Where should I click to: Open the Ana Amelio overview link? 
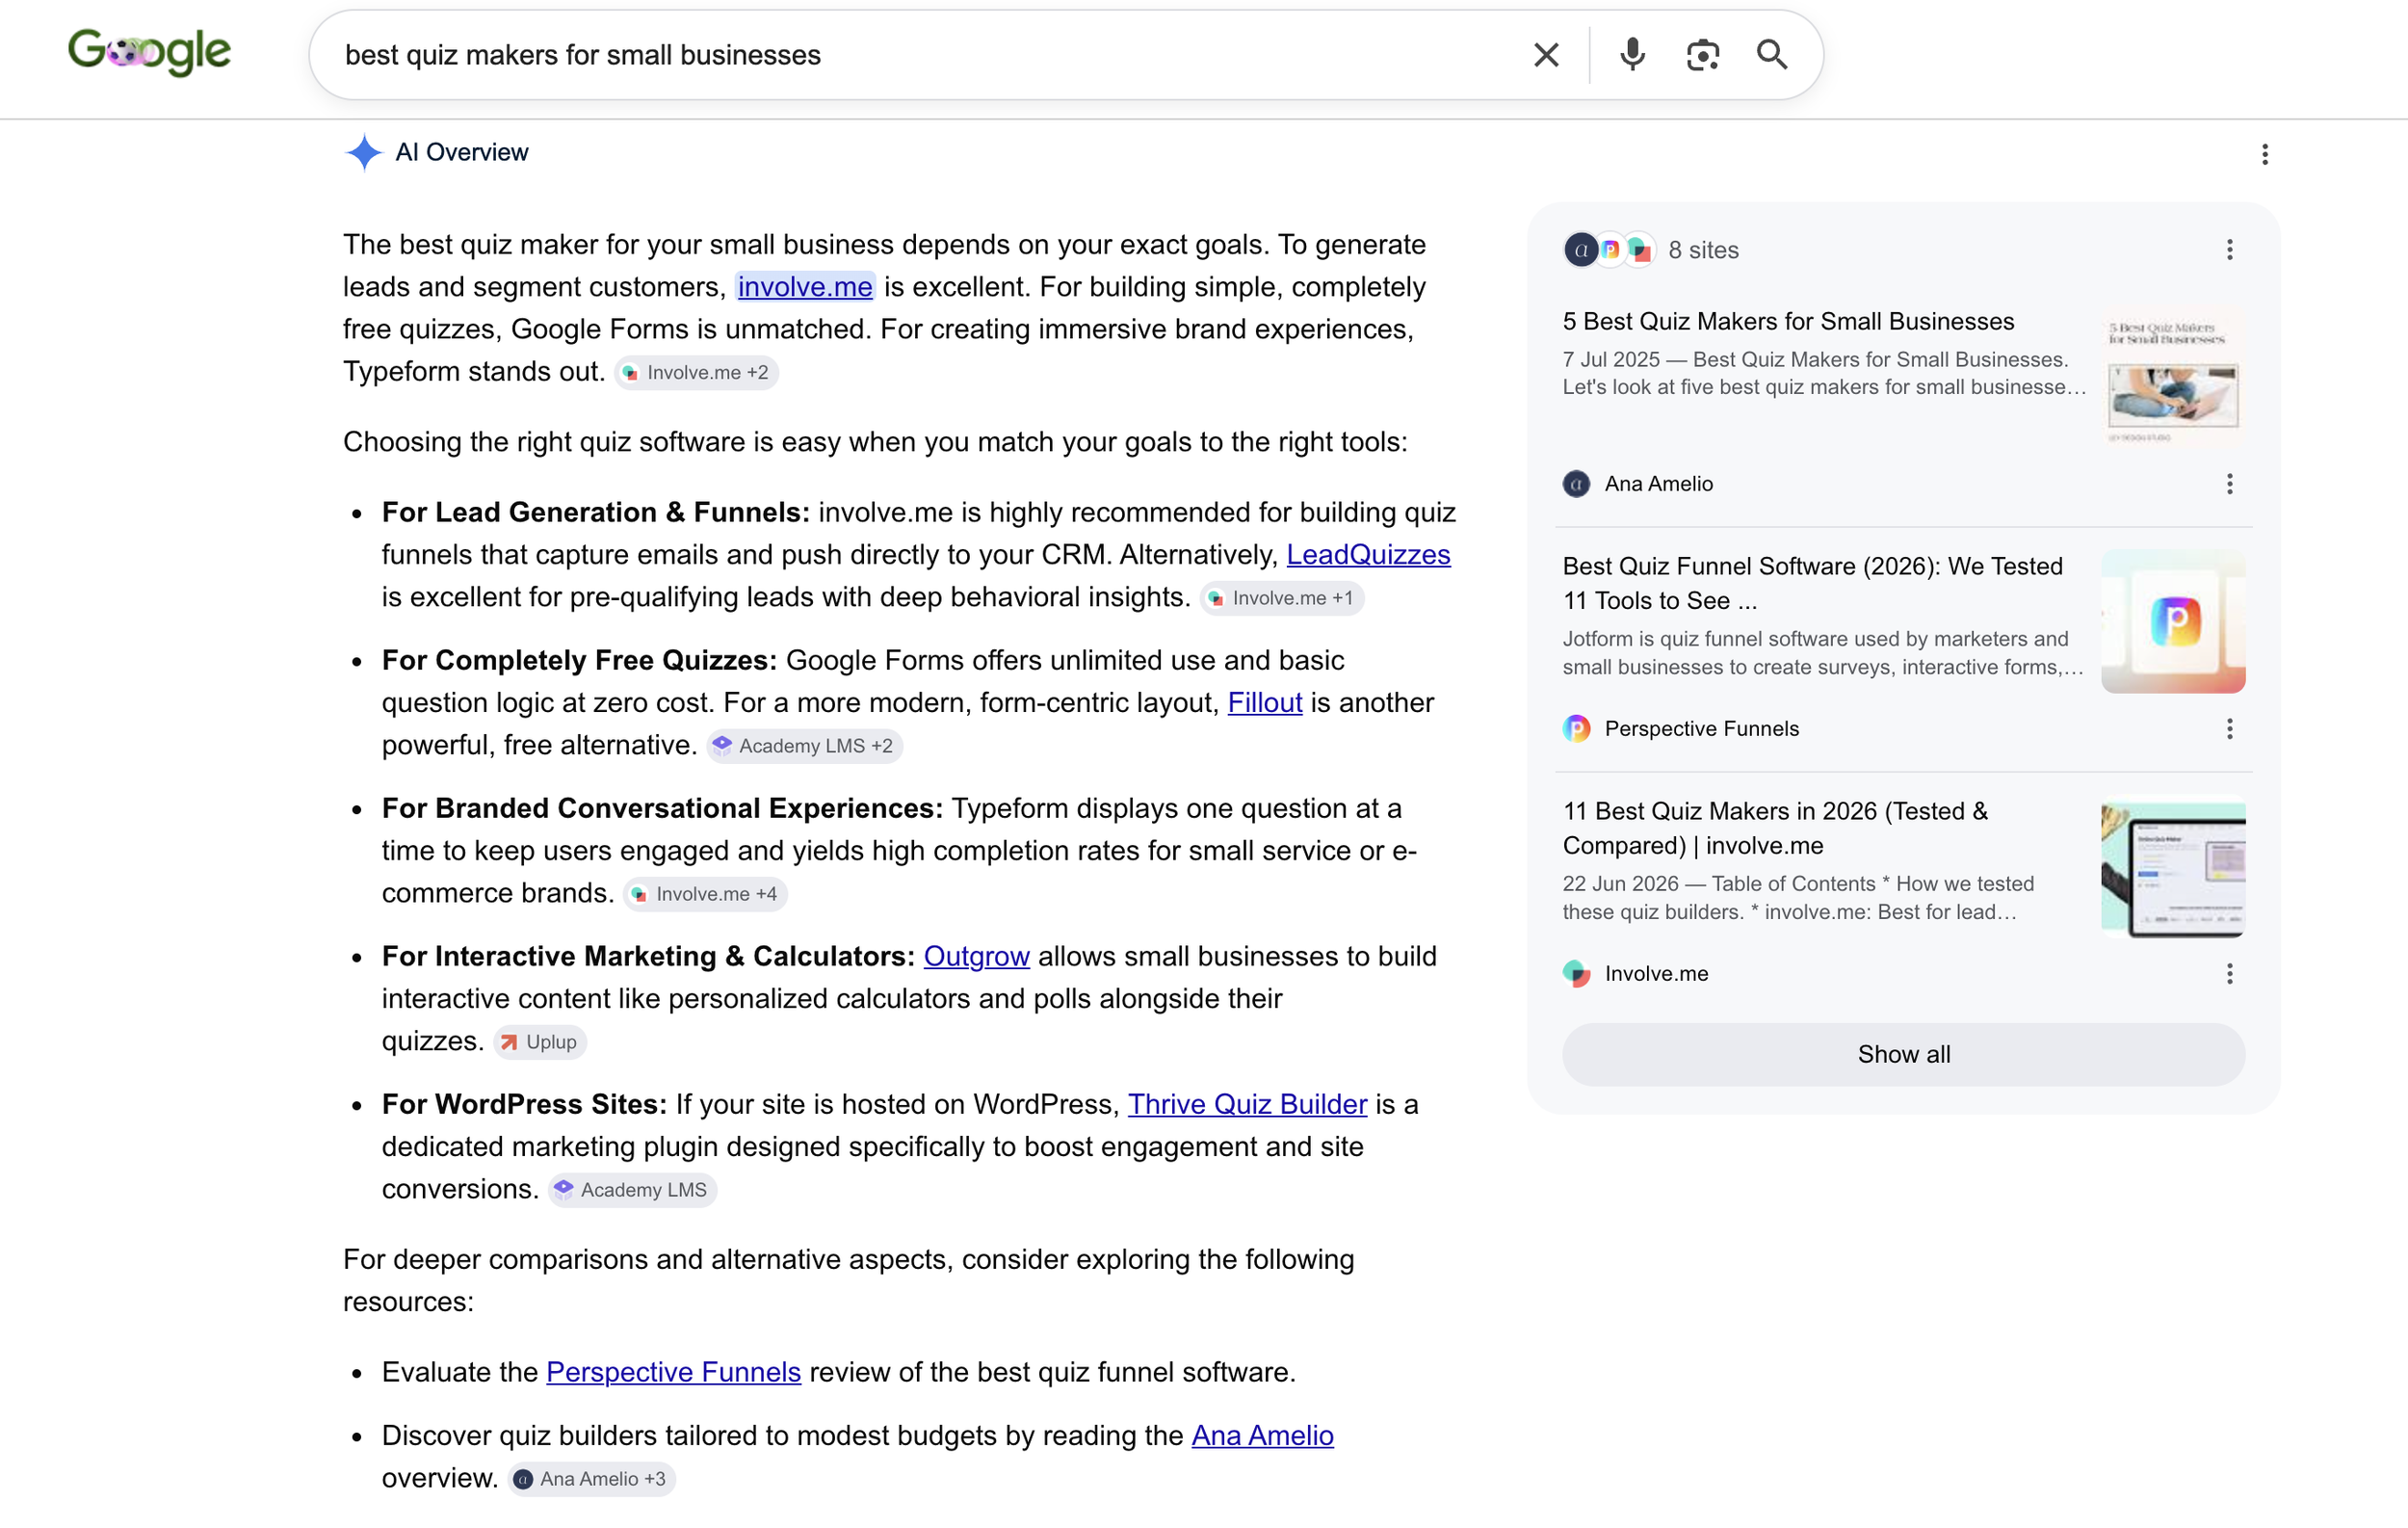1262,1436
